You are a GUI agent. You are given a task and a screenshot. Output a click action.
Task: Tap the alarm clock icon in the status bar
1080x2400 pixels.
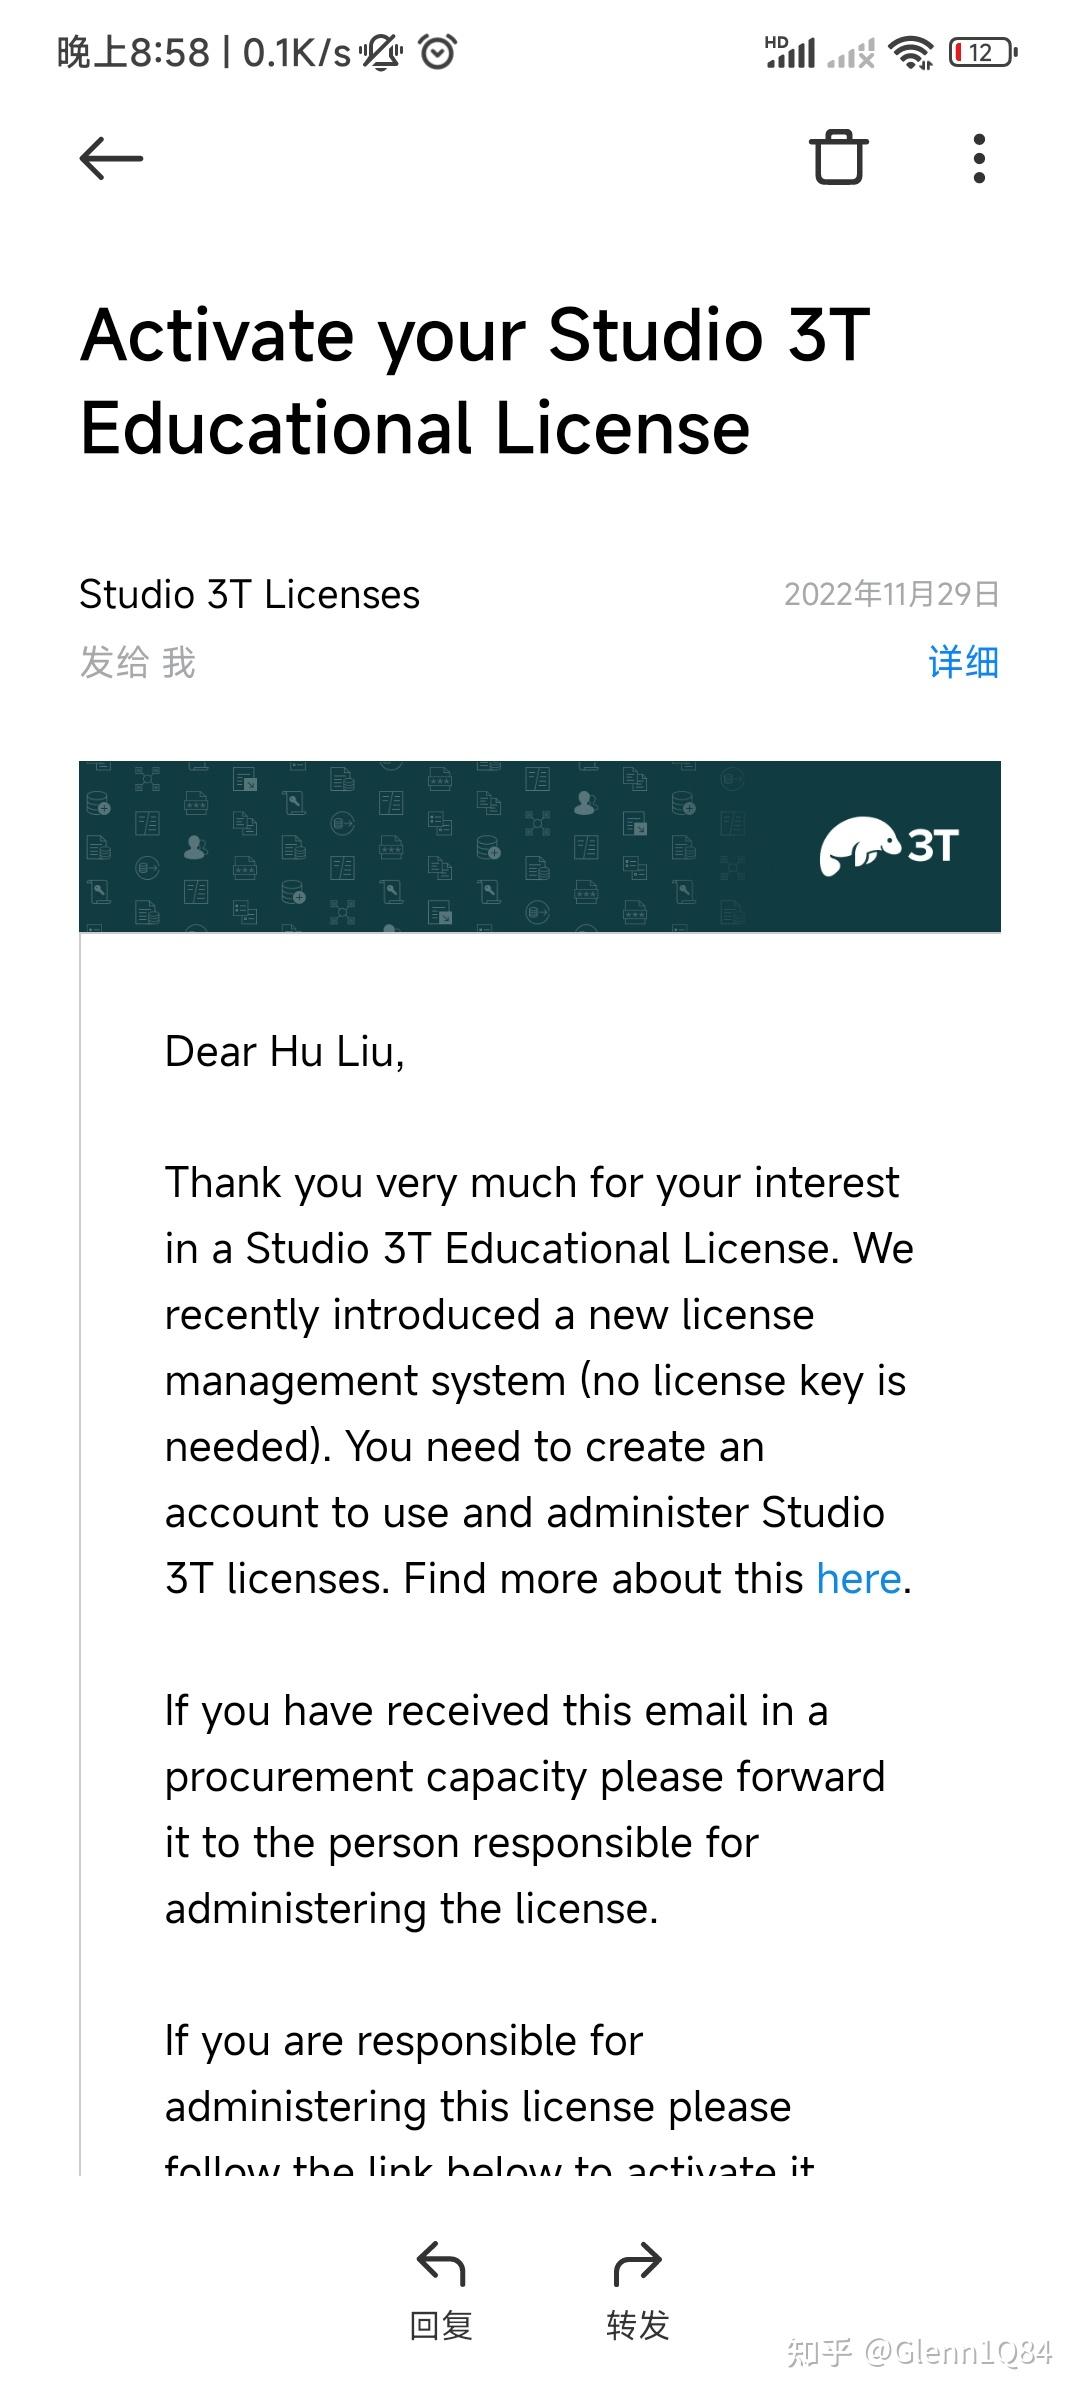coord(437,50)
